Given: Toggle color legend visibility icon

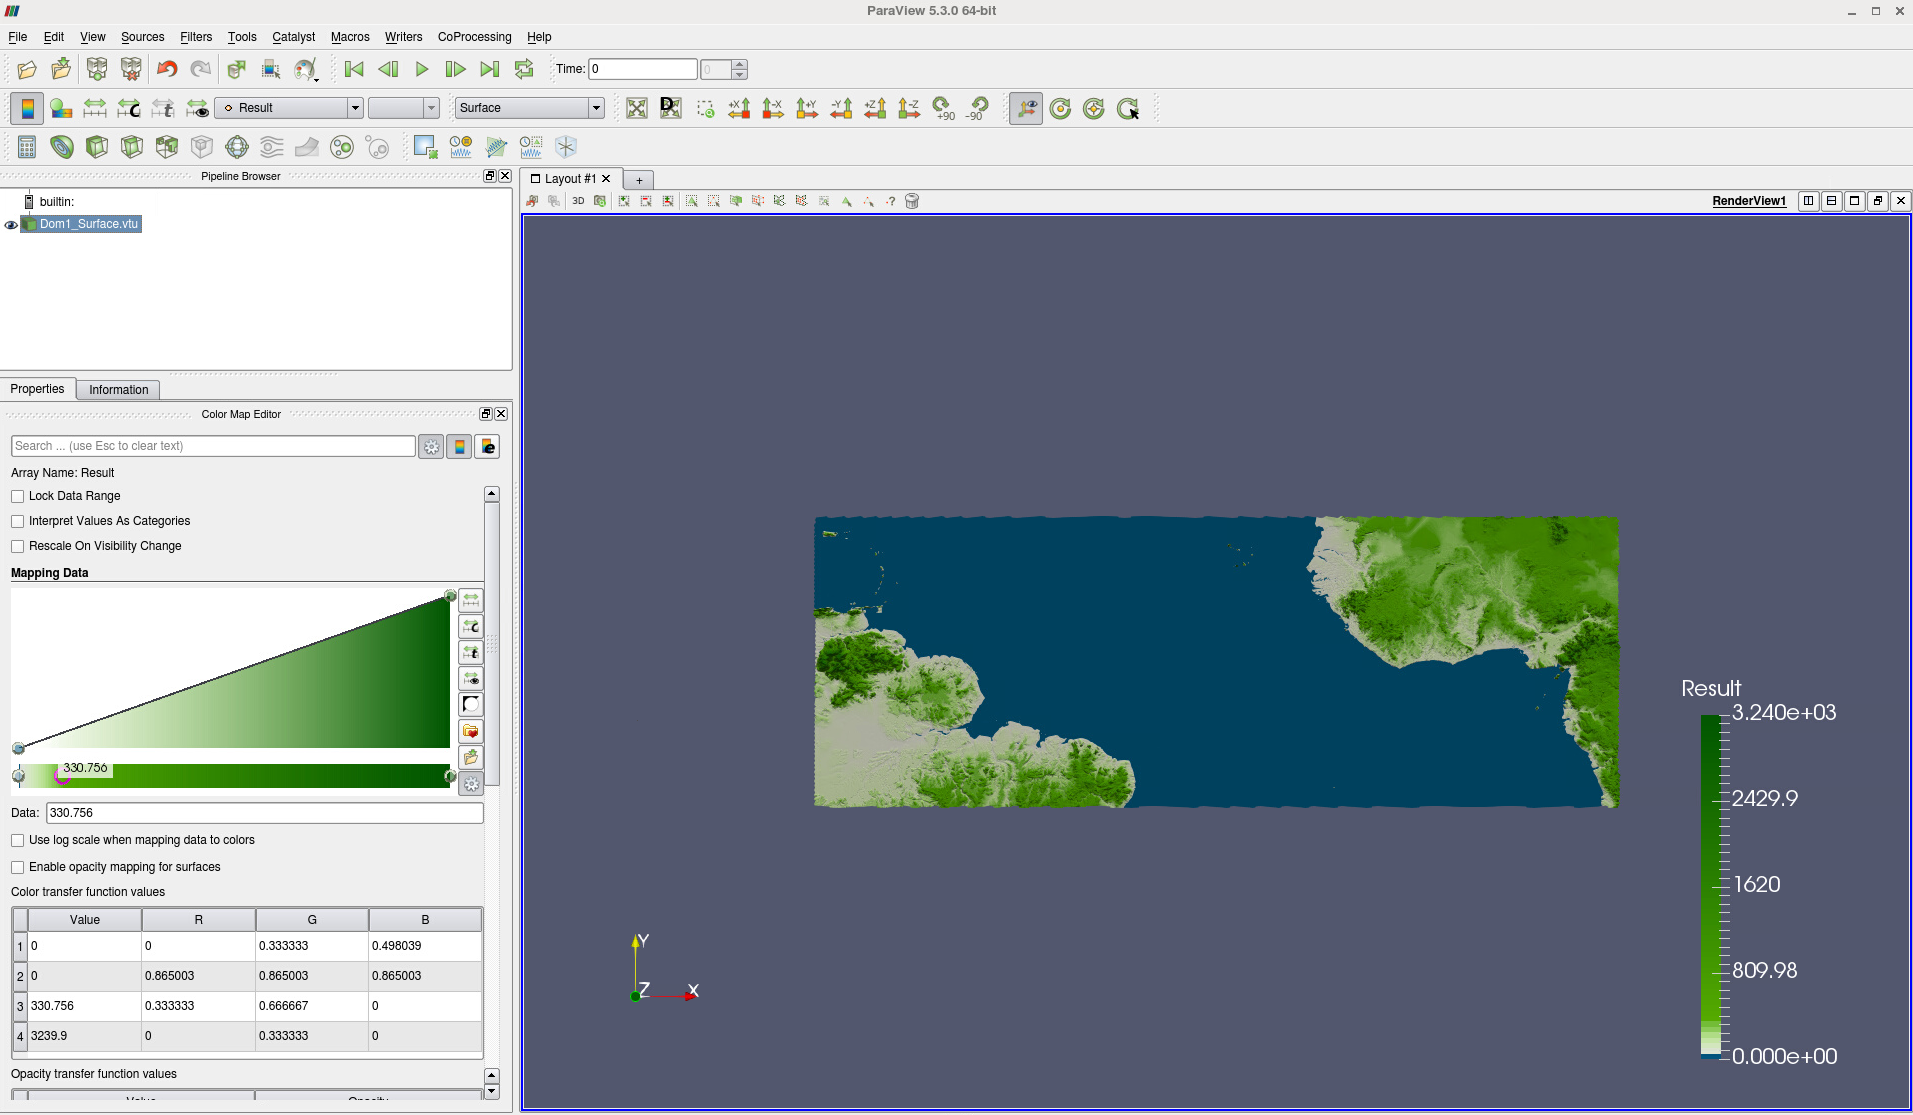Looking at the screenshot, I should pos(27,108).
